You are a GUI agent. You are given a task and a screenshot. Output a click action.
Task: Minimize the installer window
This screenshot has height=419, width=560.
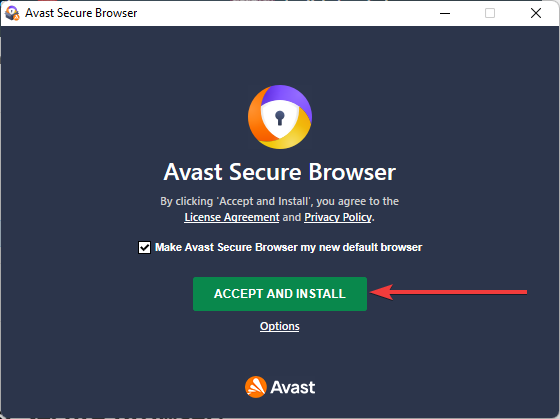445,13
